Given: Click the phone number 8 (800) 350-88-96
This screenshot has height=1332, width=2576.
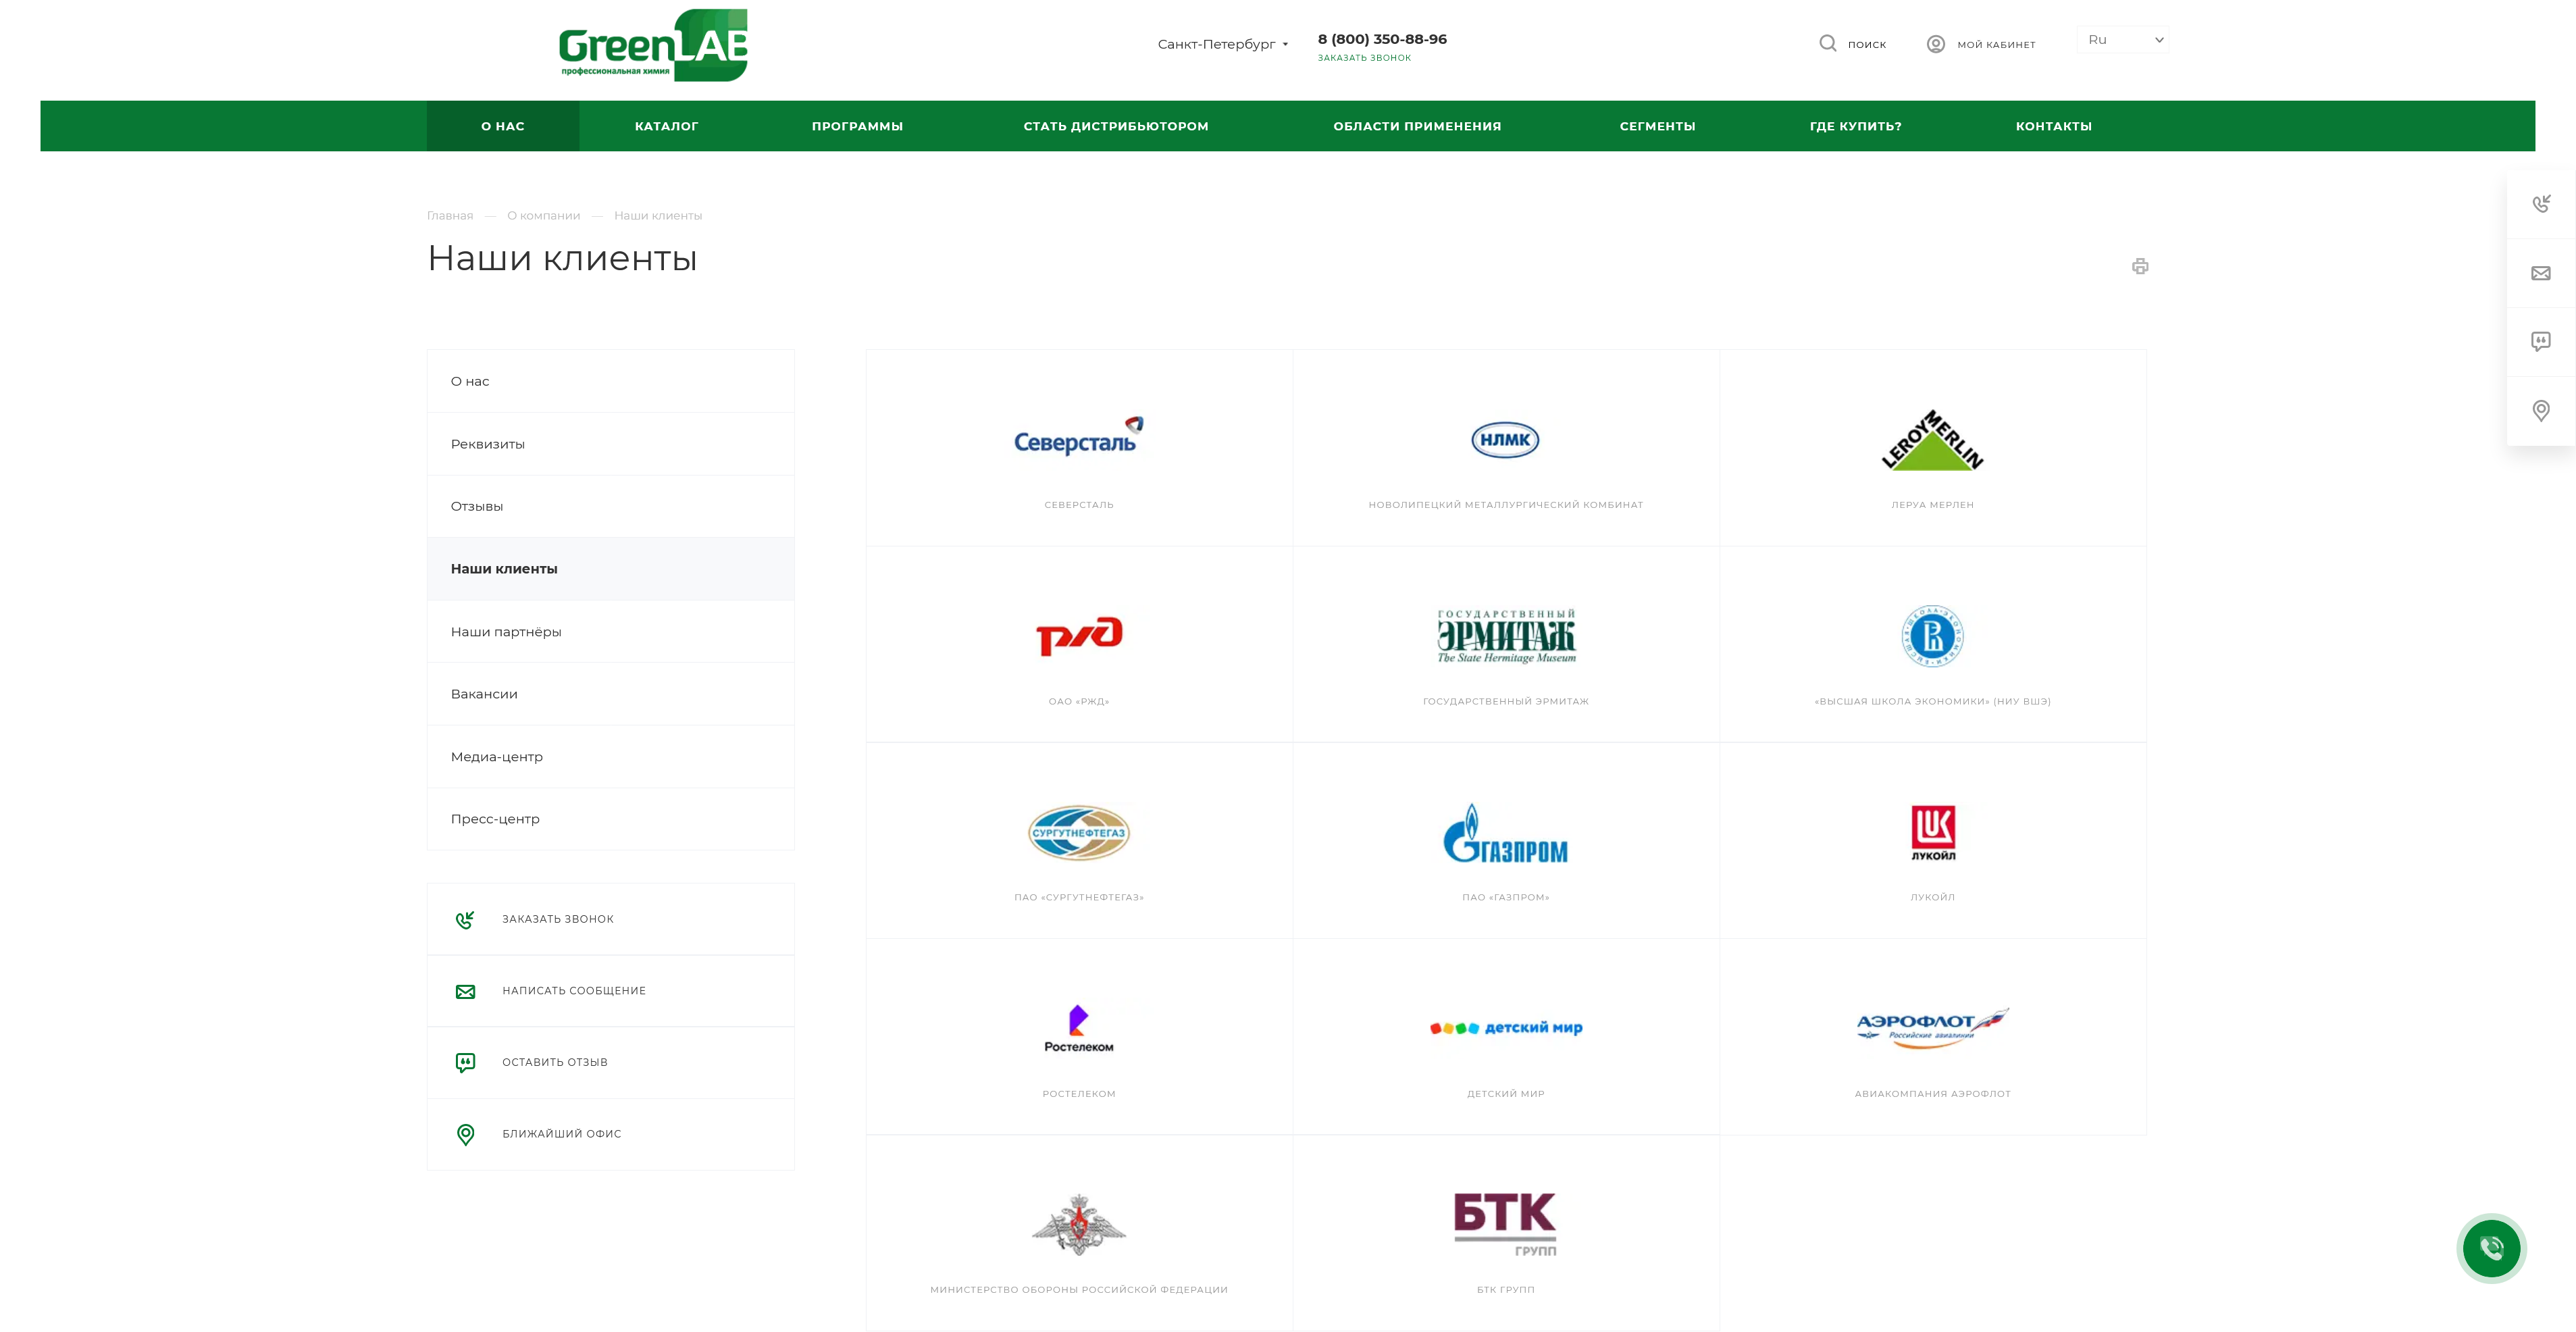Looking at the screenshot, I should tap(1382, 39).
